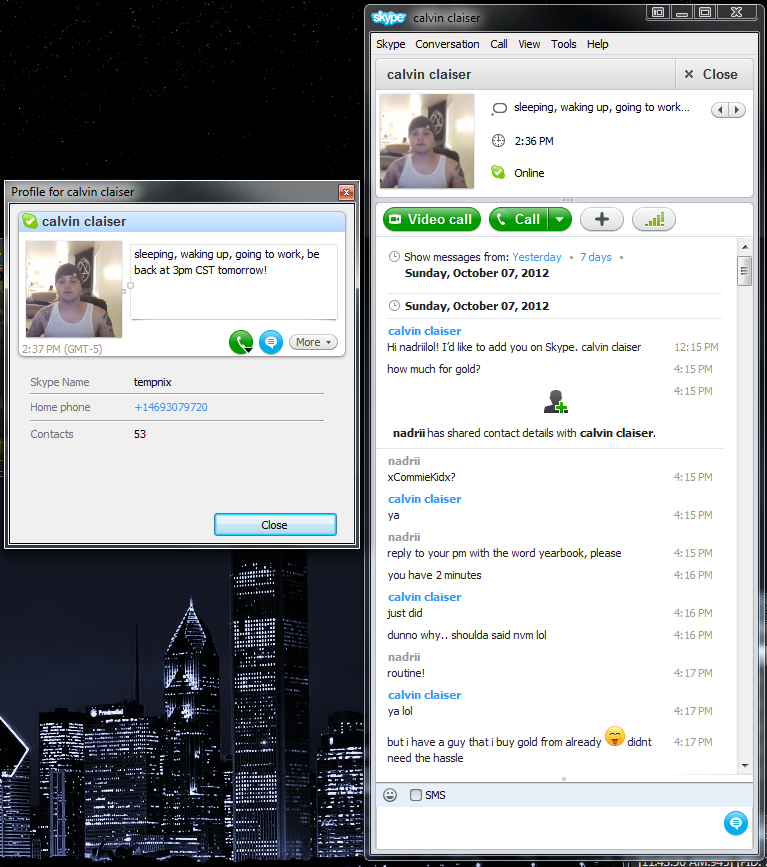The image size is (767, 867).
Task: Close the calvin claiser conversation header
Action: click(712, 74)
